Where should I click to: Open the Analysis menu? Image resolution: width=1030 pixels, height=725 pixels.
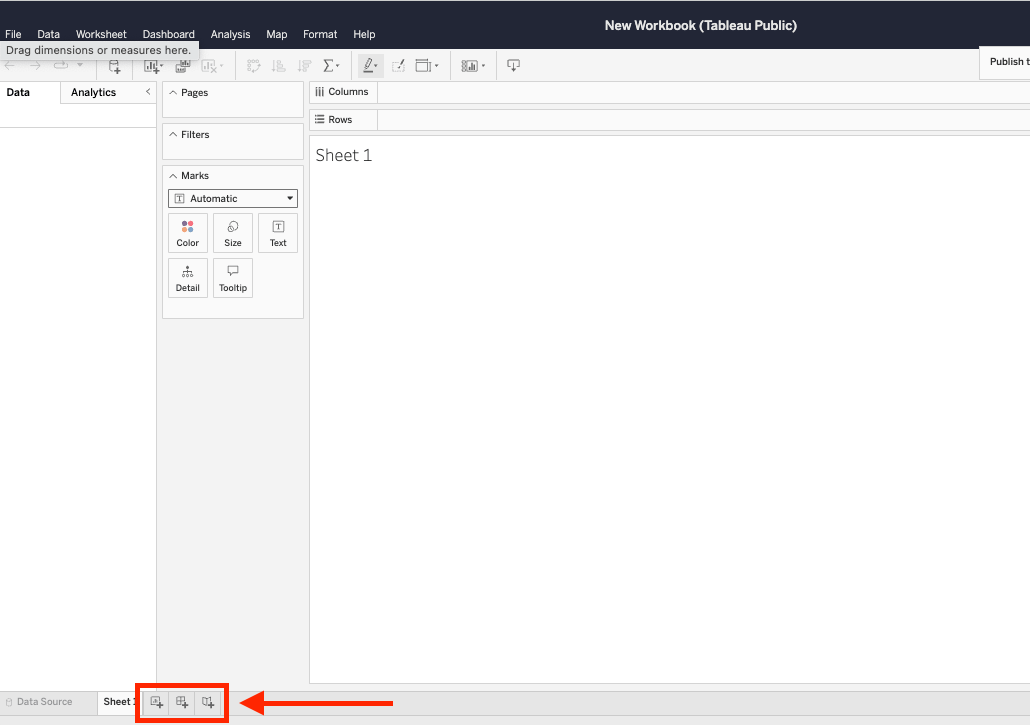(230, 34)
